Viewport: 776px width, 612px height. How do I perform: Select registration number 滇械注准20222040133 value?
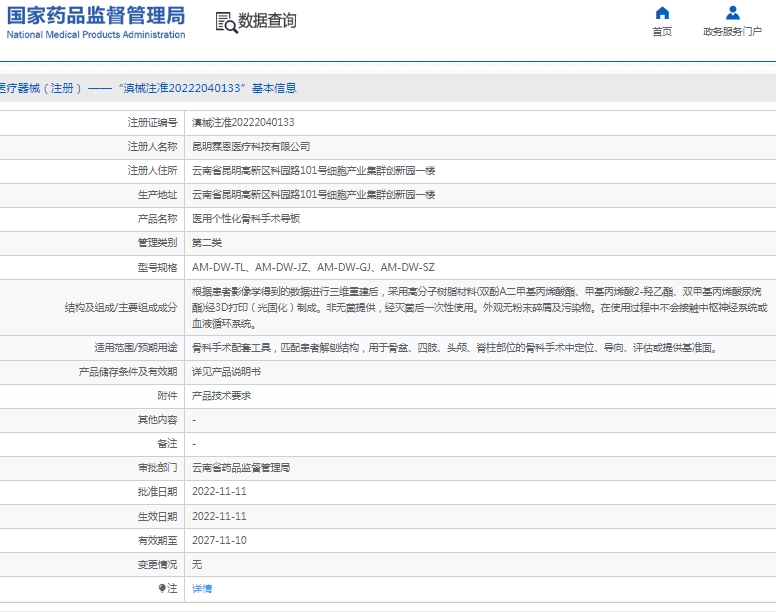(x=243, y=122)
